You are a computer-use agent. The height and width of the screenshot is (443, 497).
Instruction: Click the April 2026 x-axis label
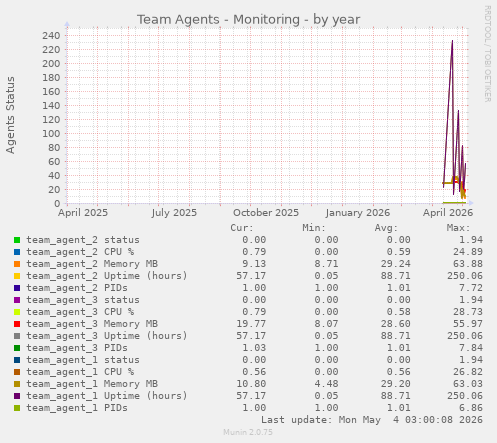tap(448, 213)
